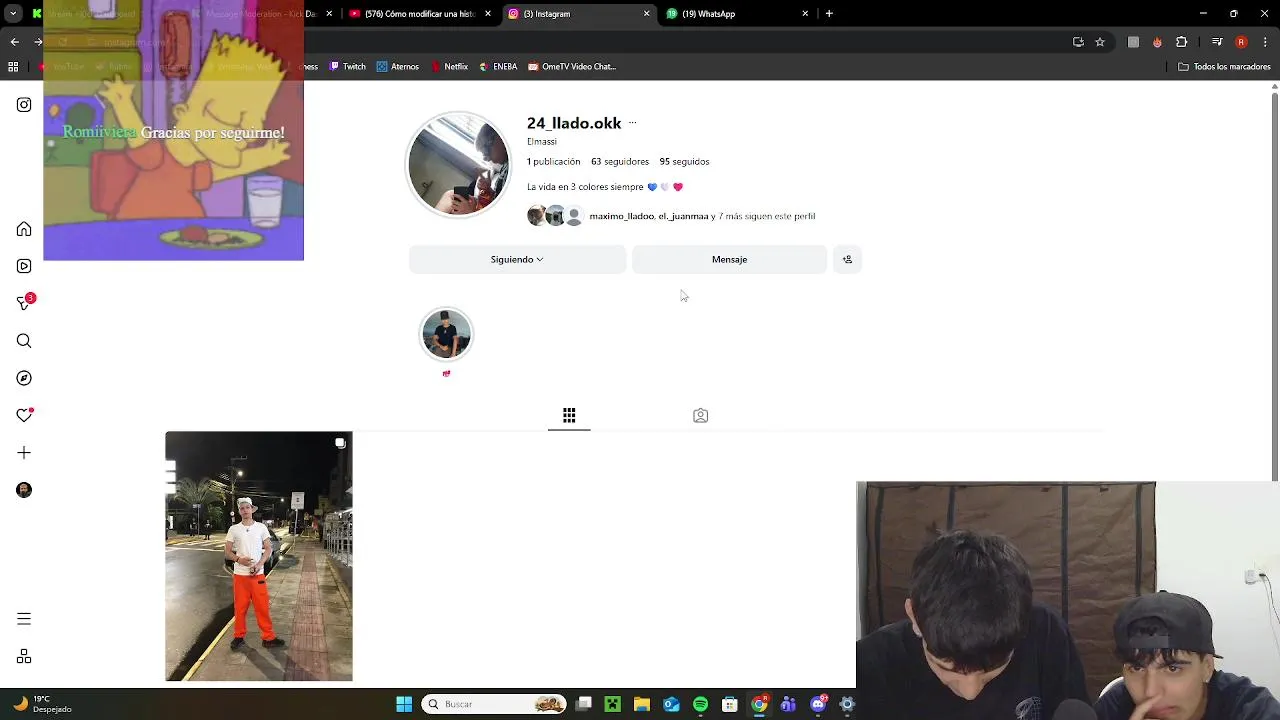Open Spotify from the taskbar

point(700,704)
